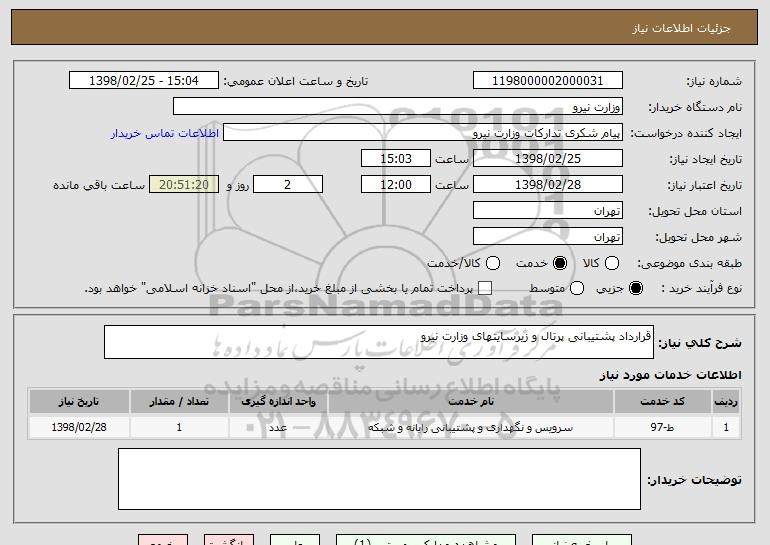Screen dimensions: 770x545
Task: Click the کد خدمت column header
Action: [x=662, y=402]
